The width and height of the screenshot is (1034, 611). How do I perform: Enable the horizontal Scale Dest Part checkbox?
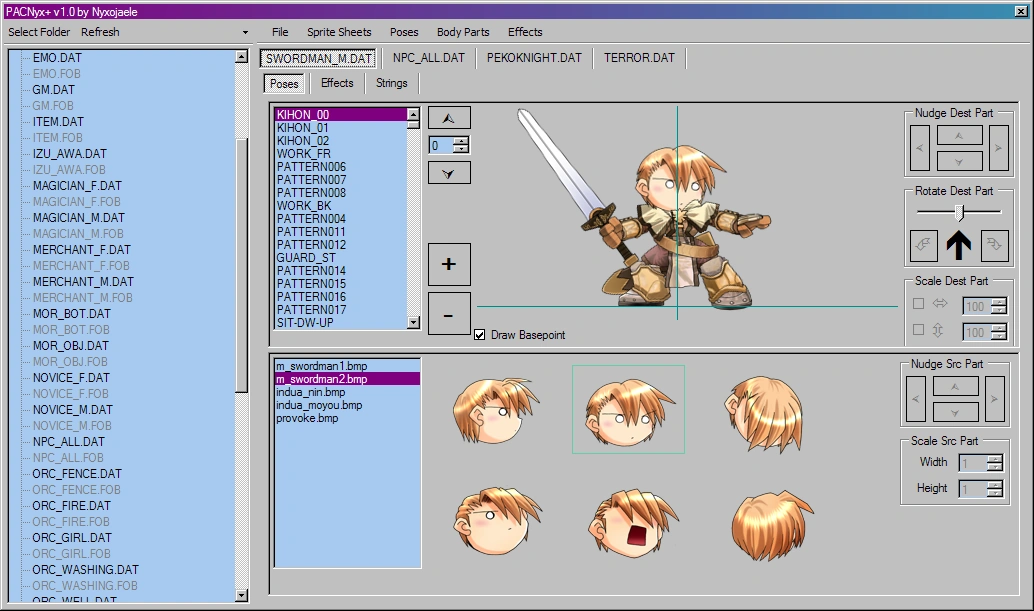coord(916,305)
